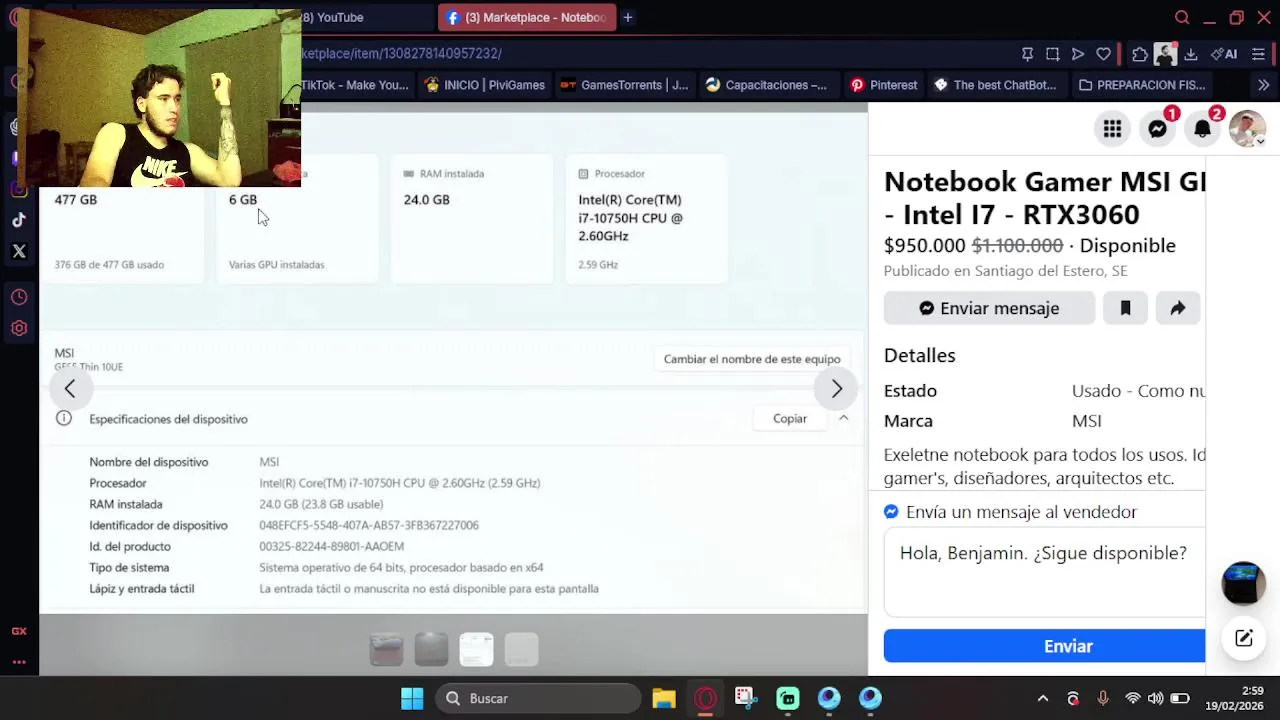Viewport: 1280px width, 720px height.
Task: Open Messenger chats icon
Action: coord(1157,128)
